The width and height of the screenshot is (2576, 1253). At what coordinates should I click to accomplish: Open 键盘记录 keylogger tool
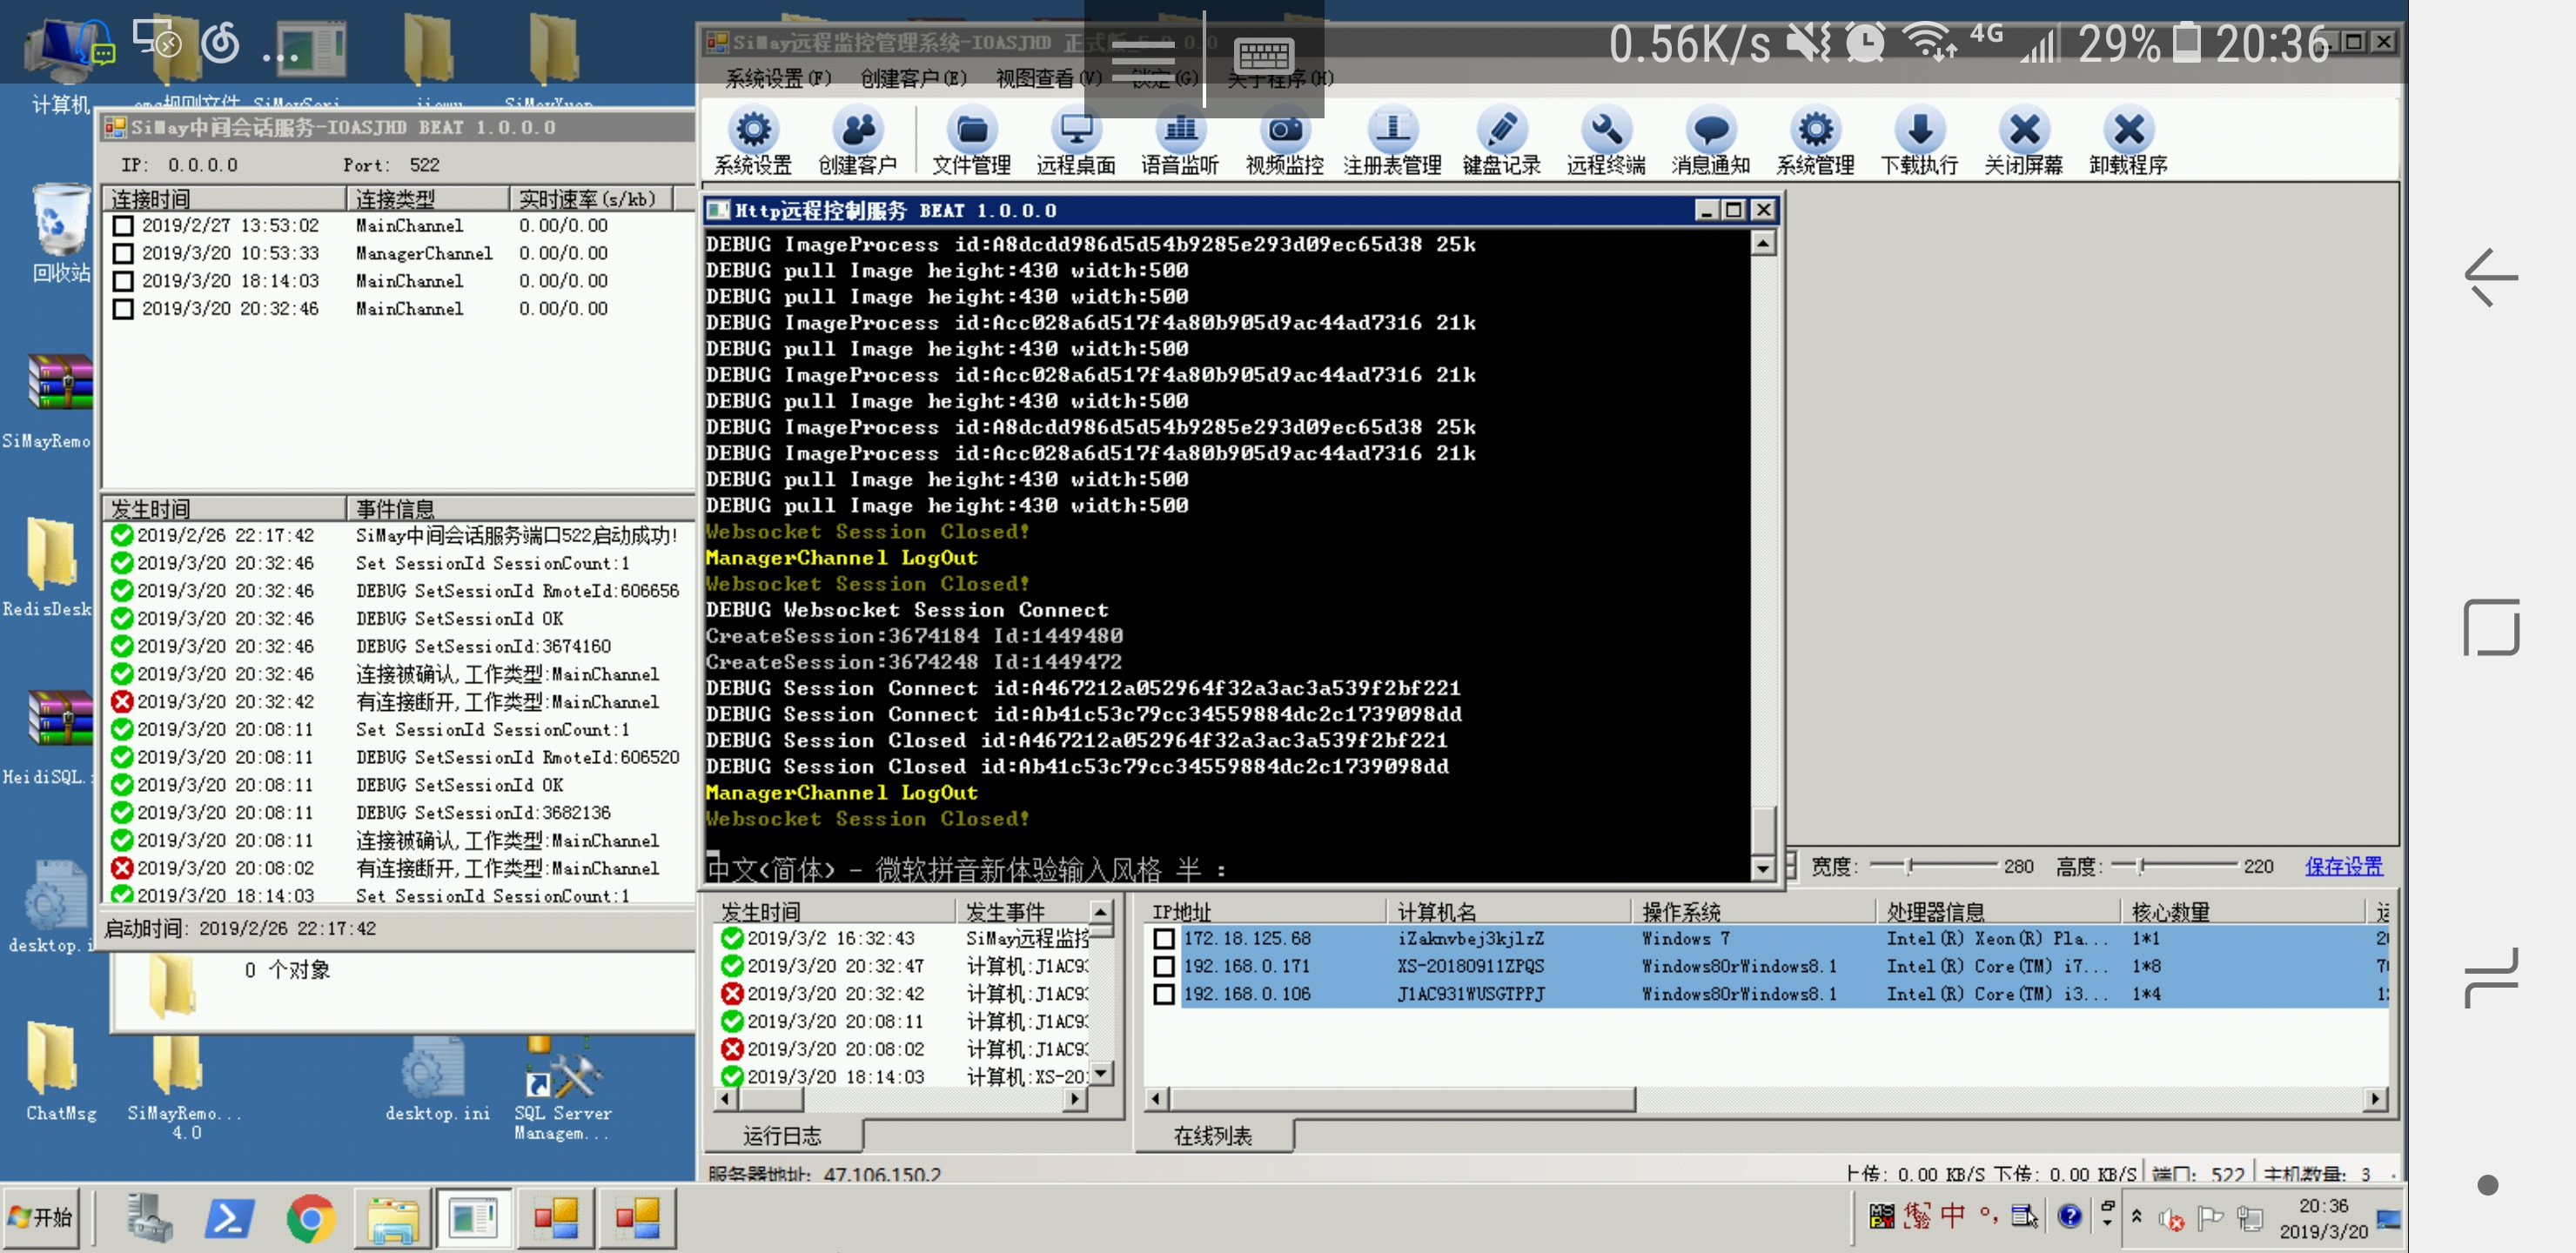(1501, 142)
